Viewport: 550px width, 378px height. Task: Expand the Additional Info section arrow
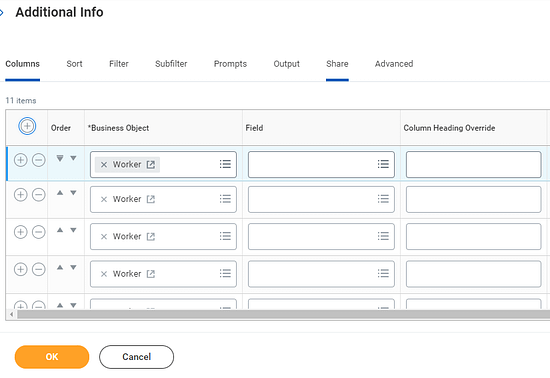(x=2, y=13)
